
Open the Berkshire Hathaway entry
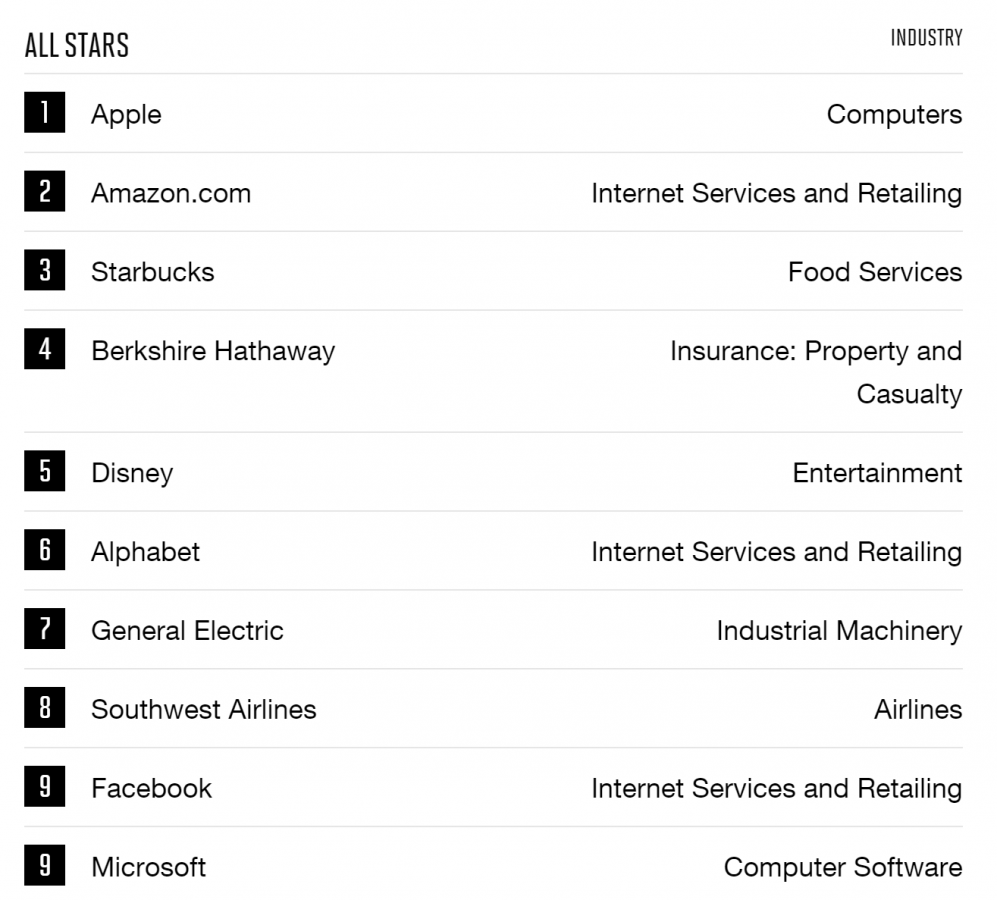tap(213, 352)
